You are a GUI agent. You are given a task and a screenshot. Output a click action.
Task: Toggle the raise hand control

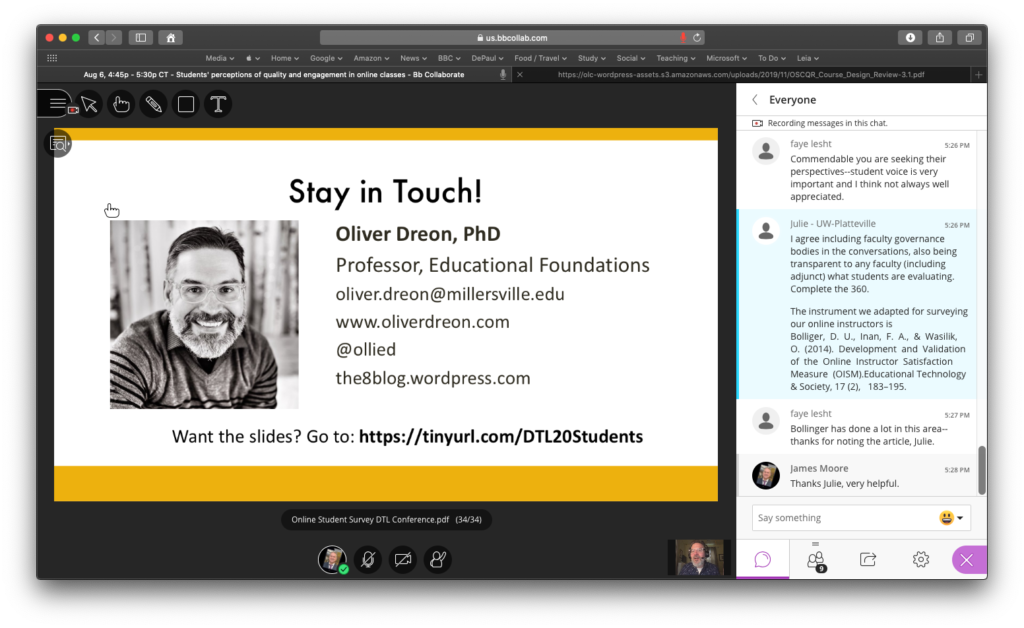(x=437, y=559)
